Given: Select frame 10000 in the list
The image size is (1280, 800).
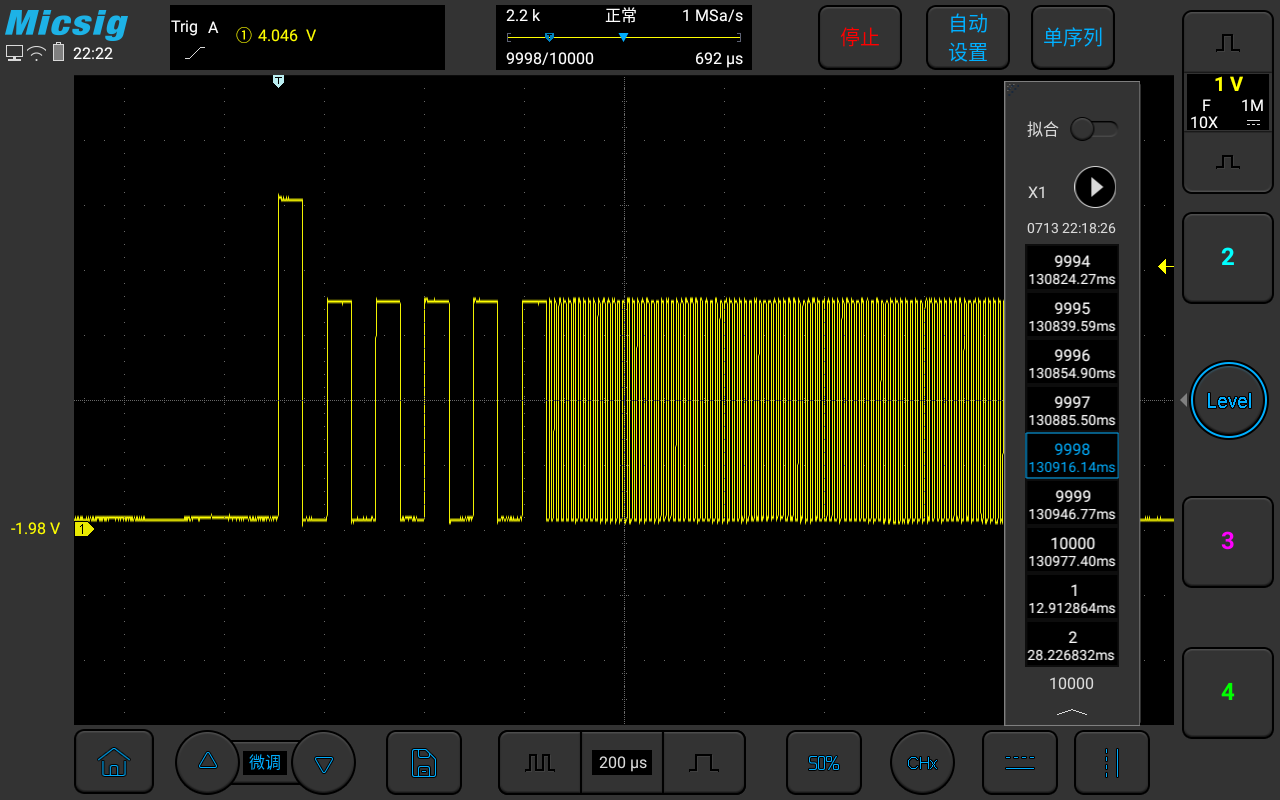Looking at the screenshot, I should [x=1071, y=552].
